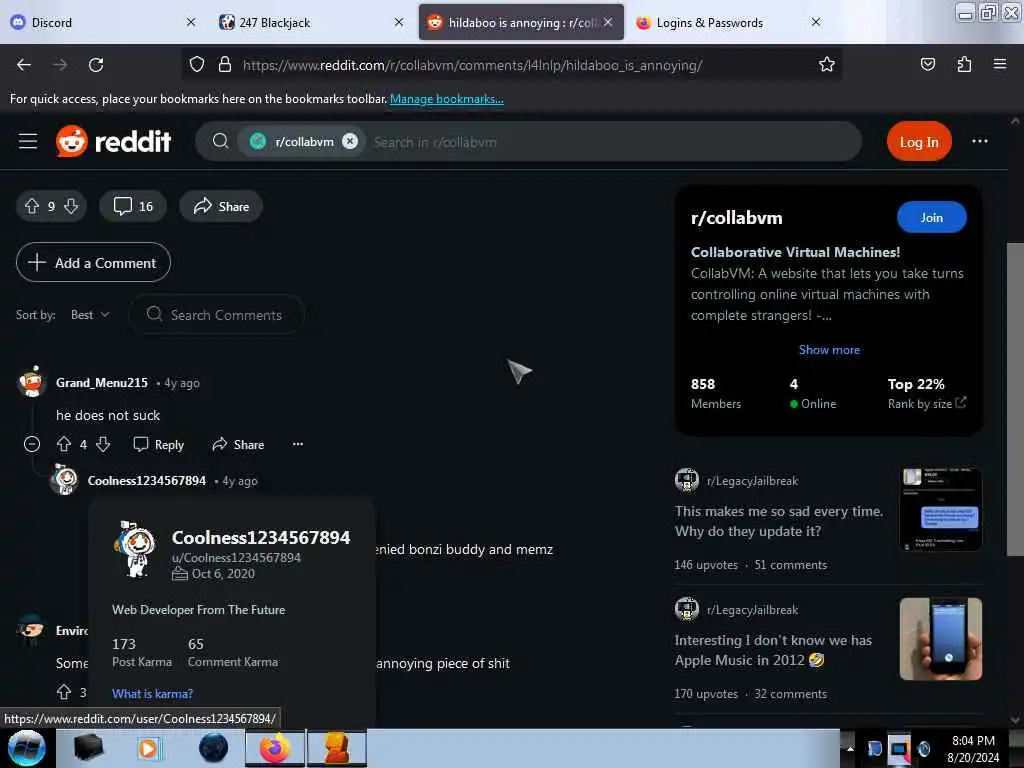
Task: Open the Firefox application menu
Action: [999, 65]
